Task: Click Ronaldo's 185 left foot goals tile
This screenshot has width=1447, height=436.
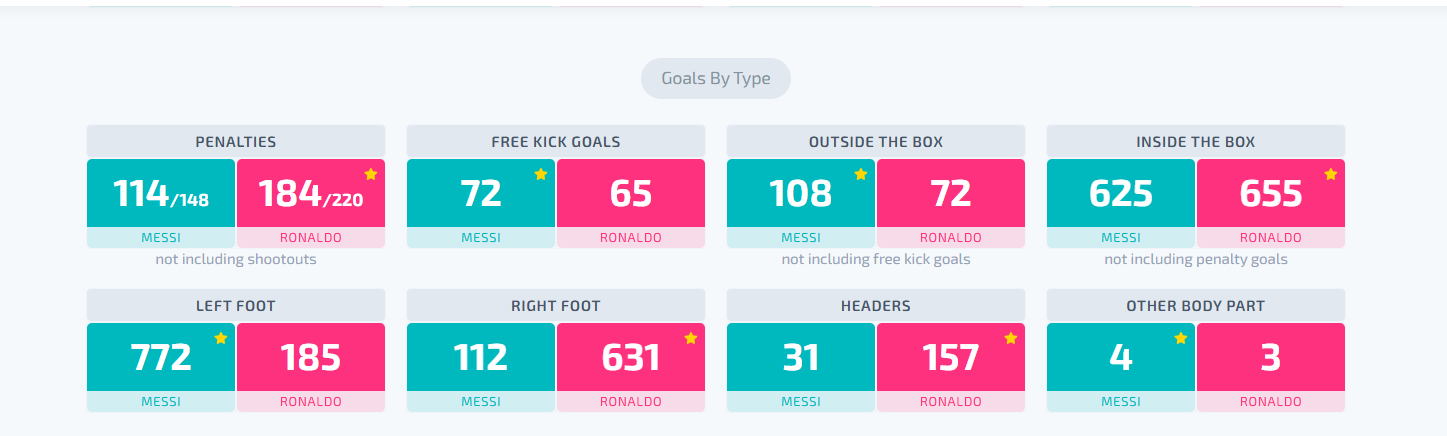Action: click(311, 357)
